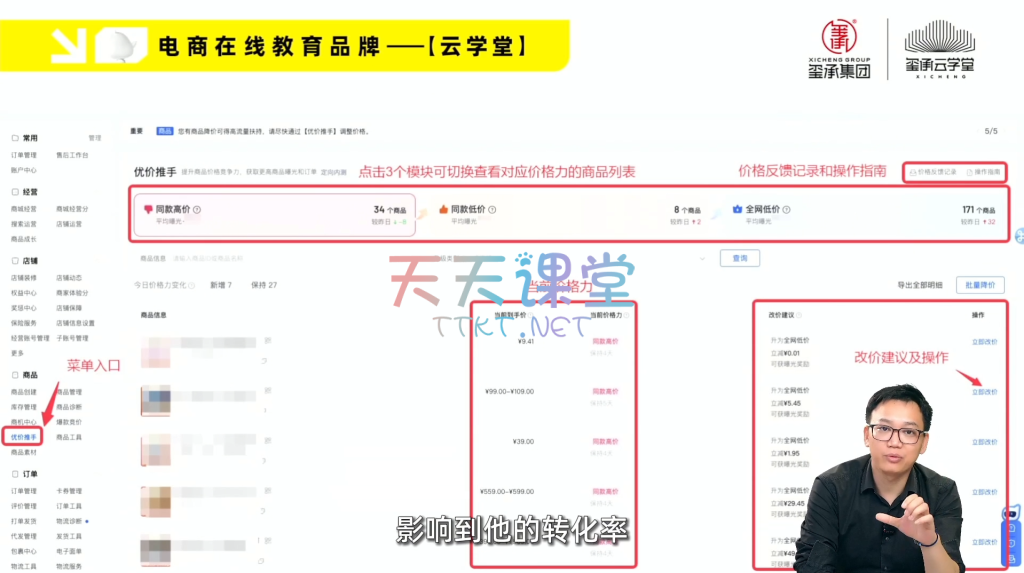
Task: Filter by 保持 27 price changes
Action: pos(264,285)
